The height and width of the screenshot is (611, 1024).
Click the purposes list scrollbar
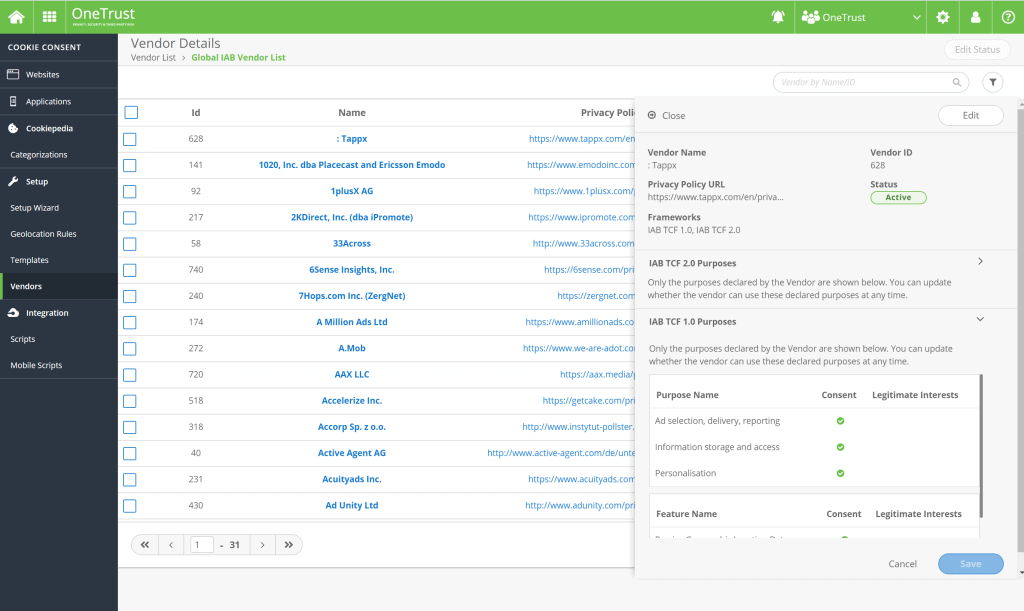(x=981, y=446)
